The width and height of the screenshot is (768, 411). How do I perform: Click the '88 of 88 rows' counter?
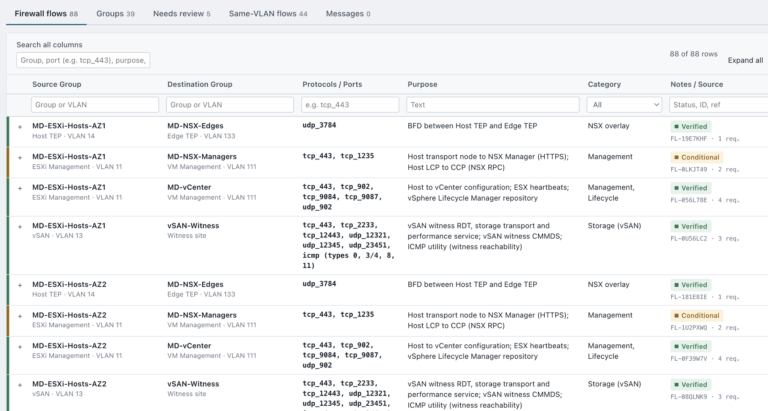coord(693,54)
